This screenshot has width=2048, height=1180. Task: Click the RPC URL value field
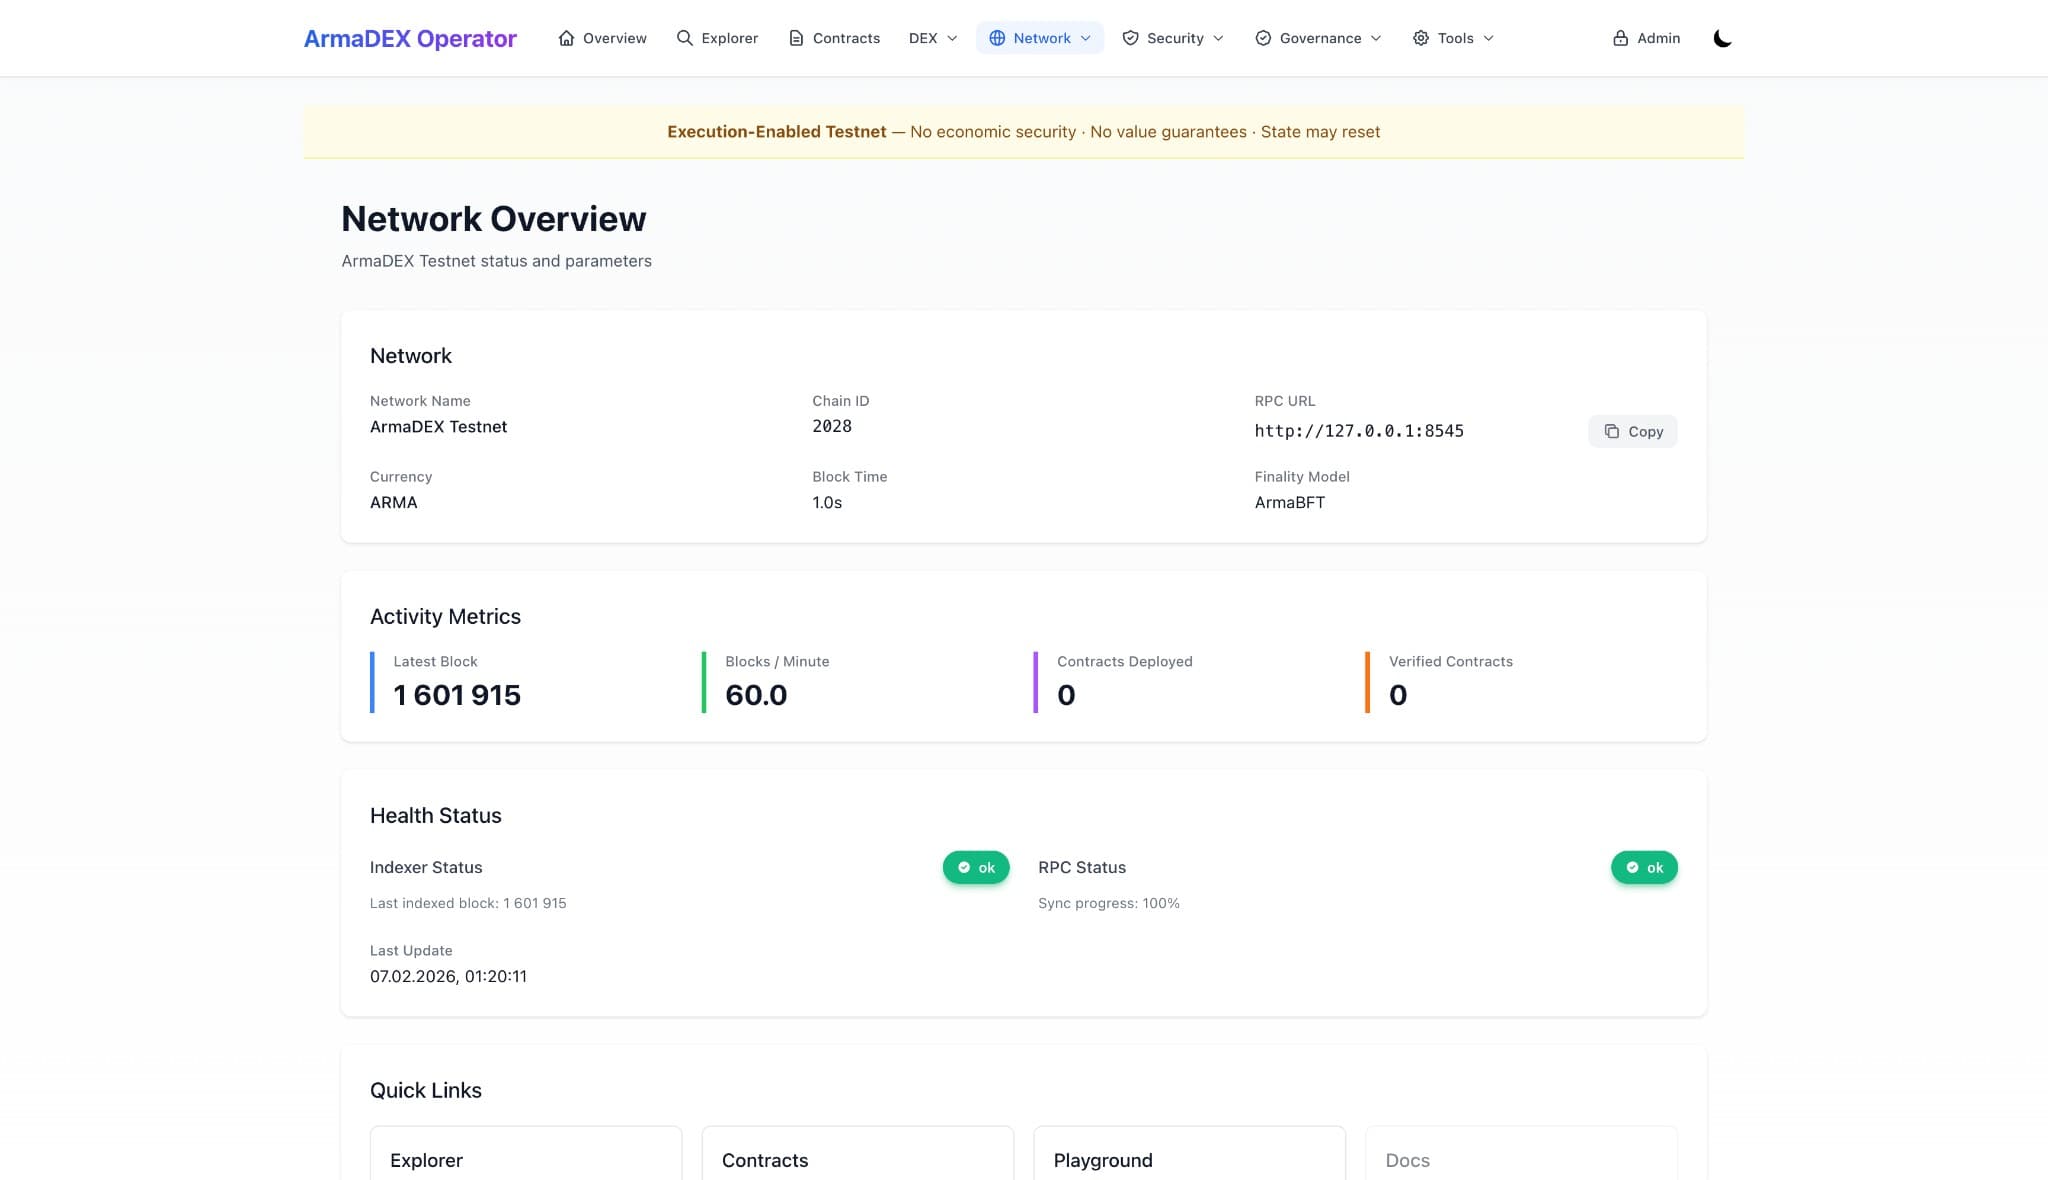point(1359,430)
